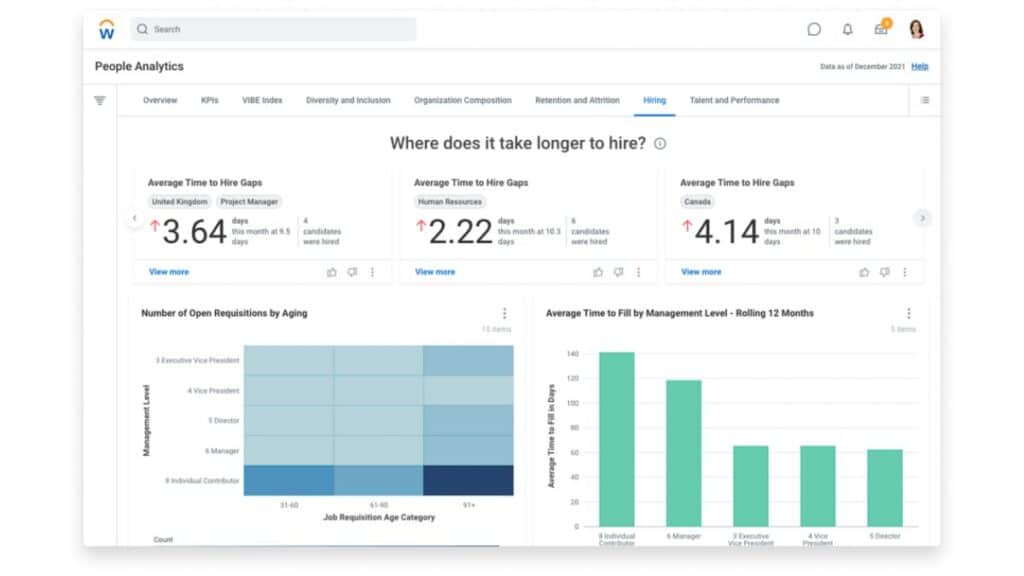Click the Search input field
The image size is (1024, 576).
(273, 29)
